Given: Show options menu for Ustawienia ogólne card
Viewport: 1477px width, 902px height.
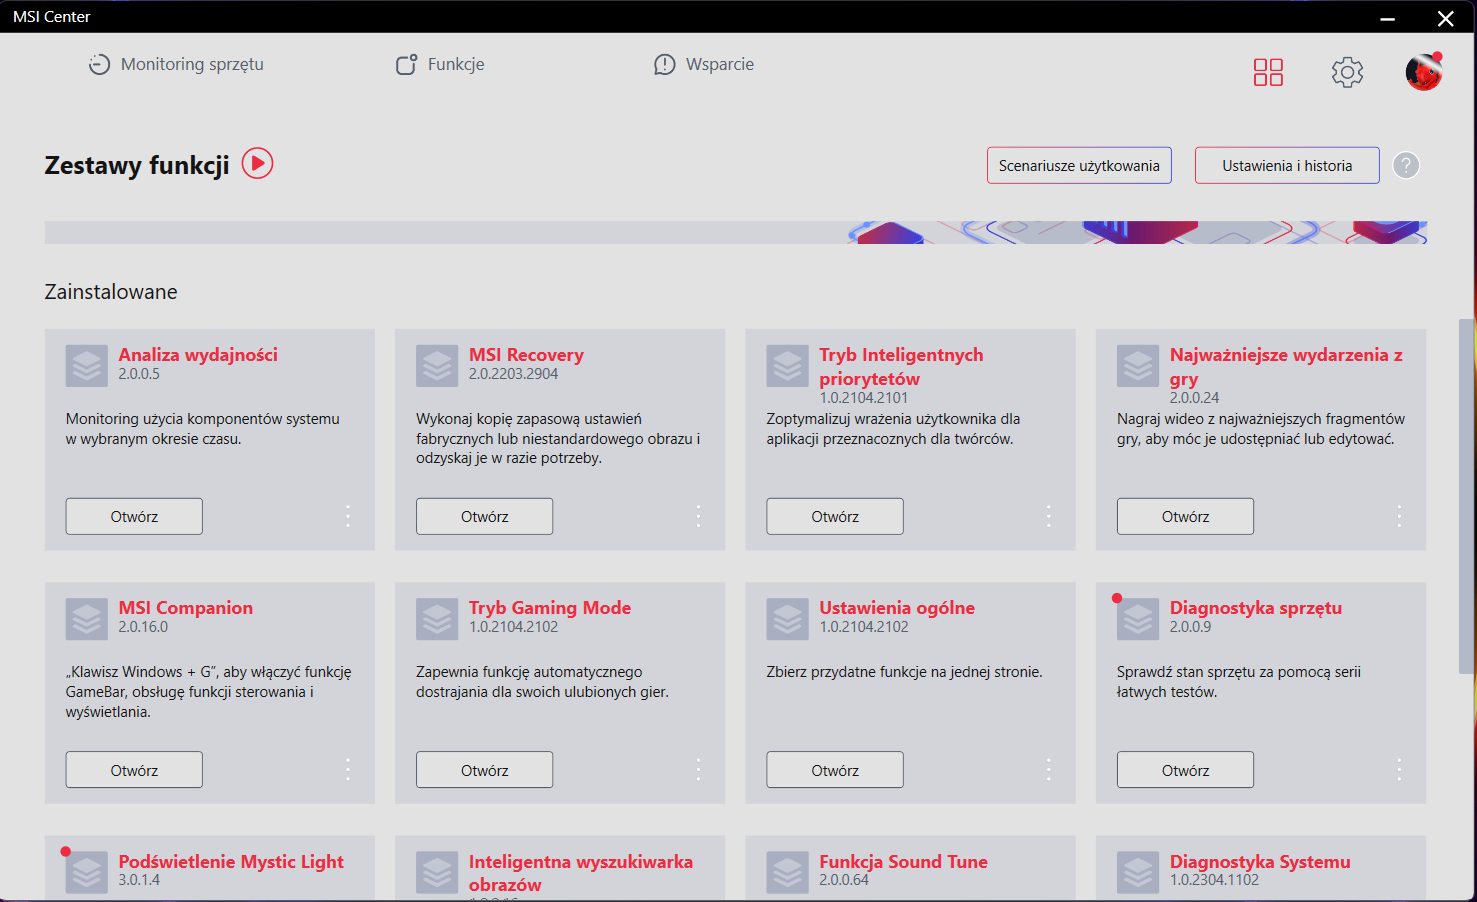Looking at the screenshot, I should point(1048,769).
